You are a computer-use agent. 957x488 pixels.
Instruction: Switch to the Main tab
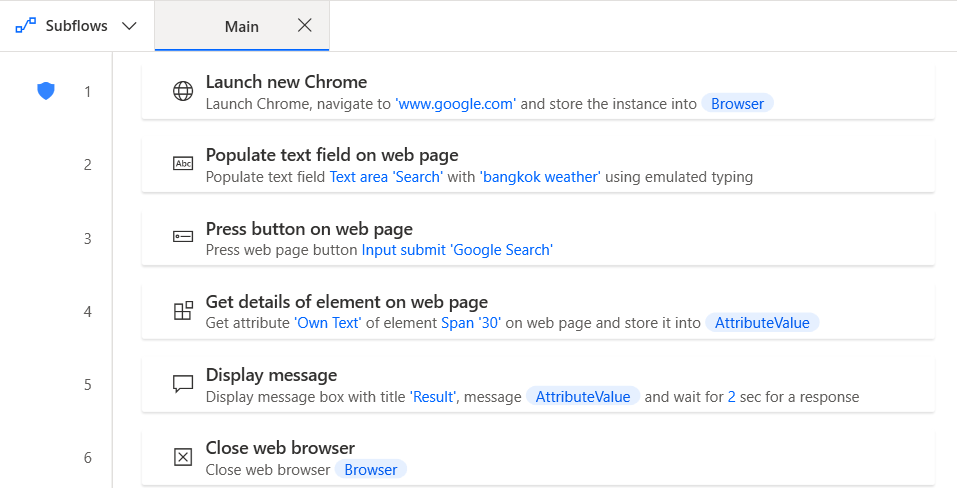(x=241, y=26)
